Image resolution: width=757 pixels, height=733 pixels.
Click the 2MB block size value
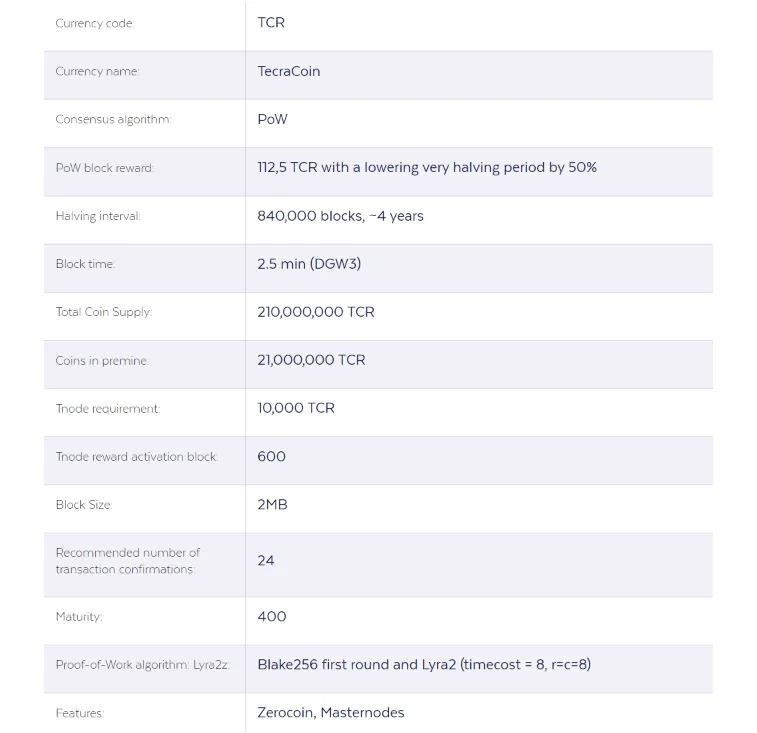click(272, 505)
